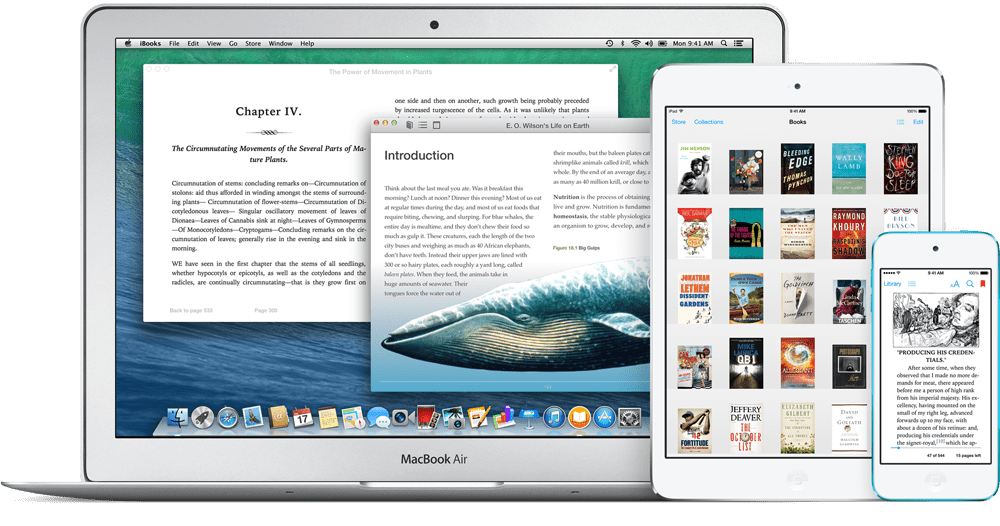Click the notes panel icon in the toolbar

coord(436,125)
